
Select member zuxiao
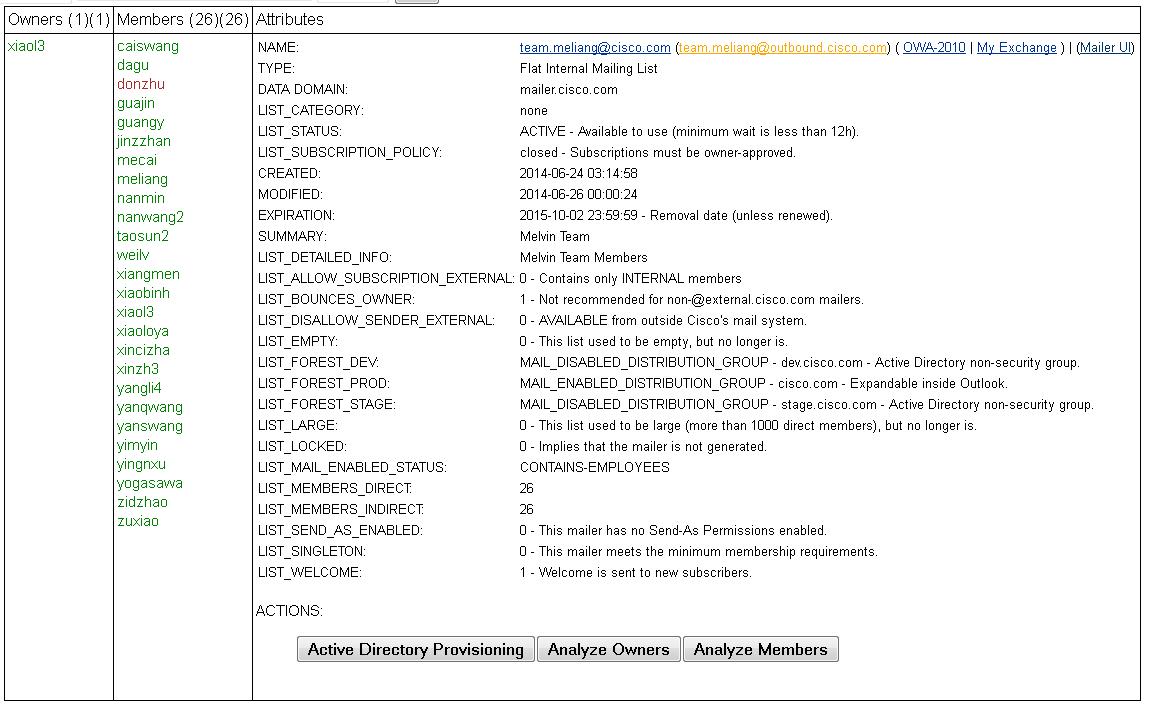[x=138, y=521]
